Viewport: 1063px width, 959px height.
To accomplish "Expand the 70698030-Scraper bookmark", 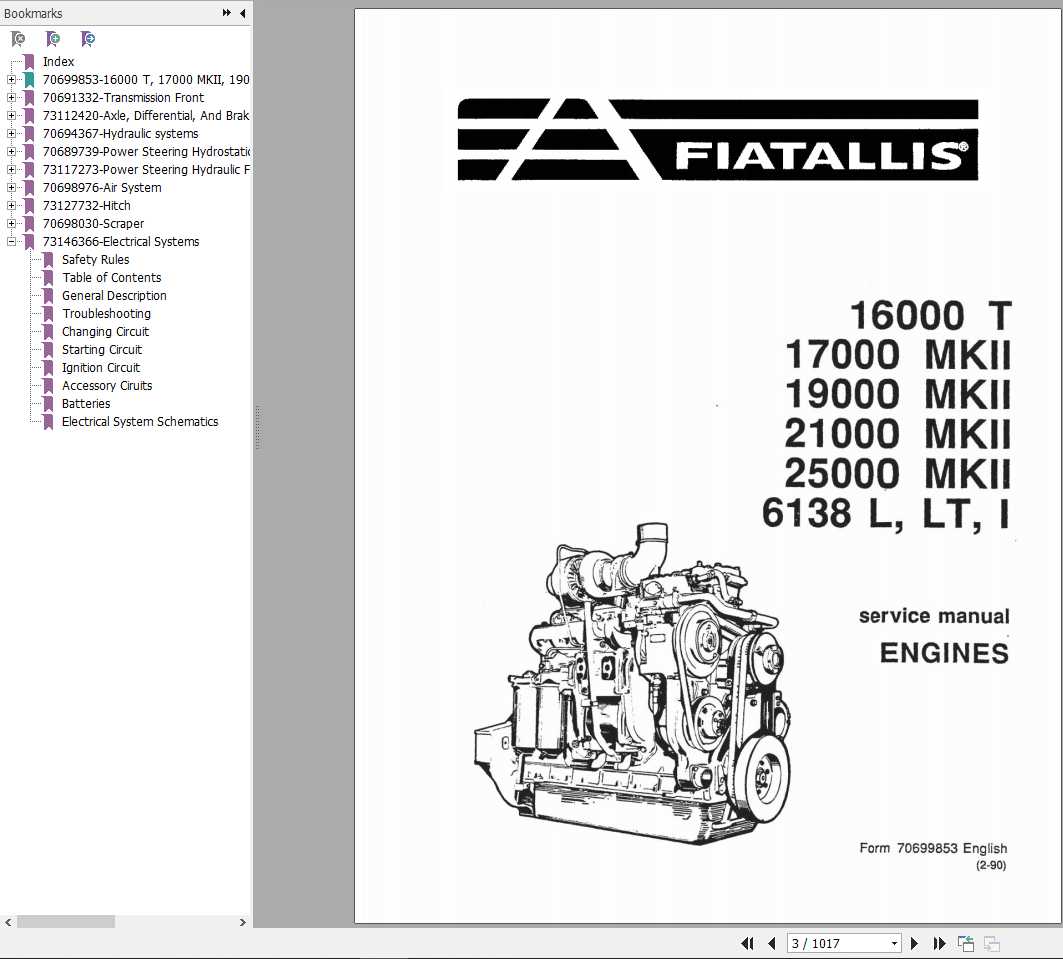I will [x=12, y=223].
